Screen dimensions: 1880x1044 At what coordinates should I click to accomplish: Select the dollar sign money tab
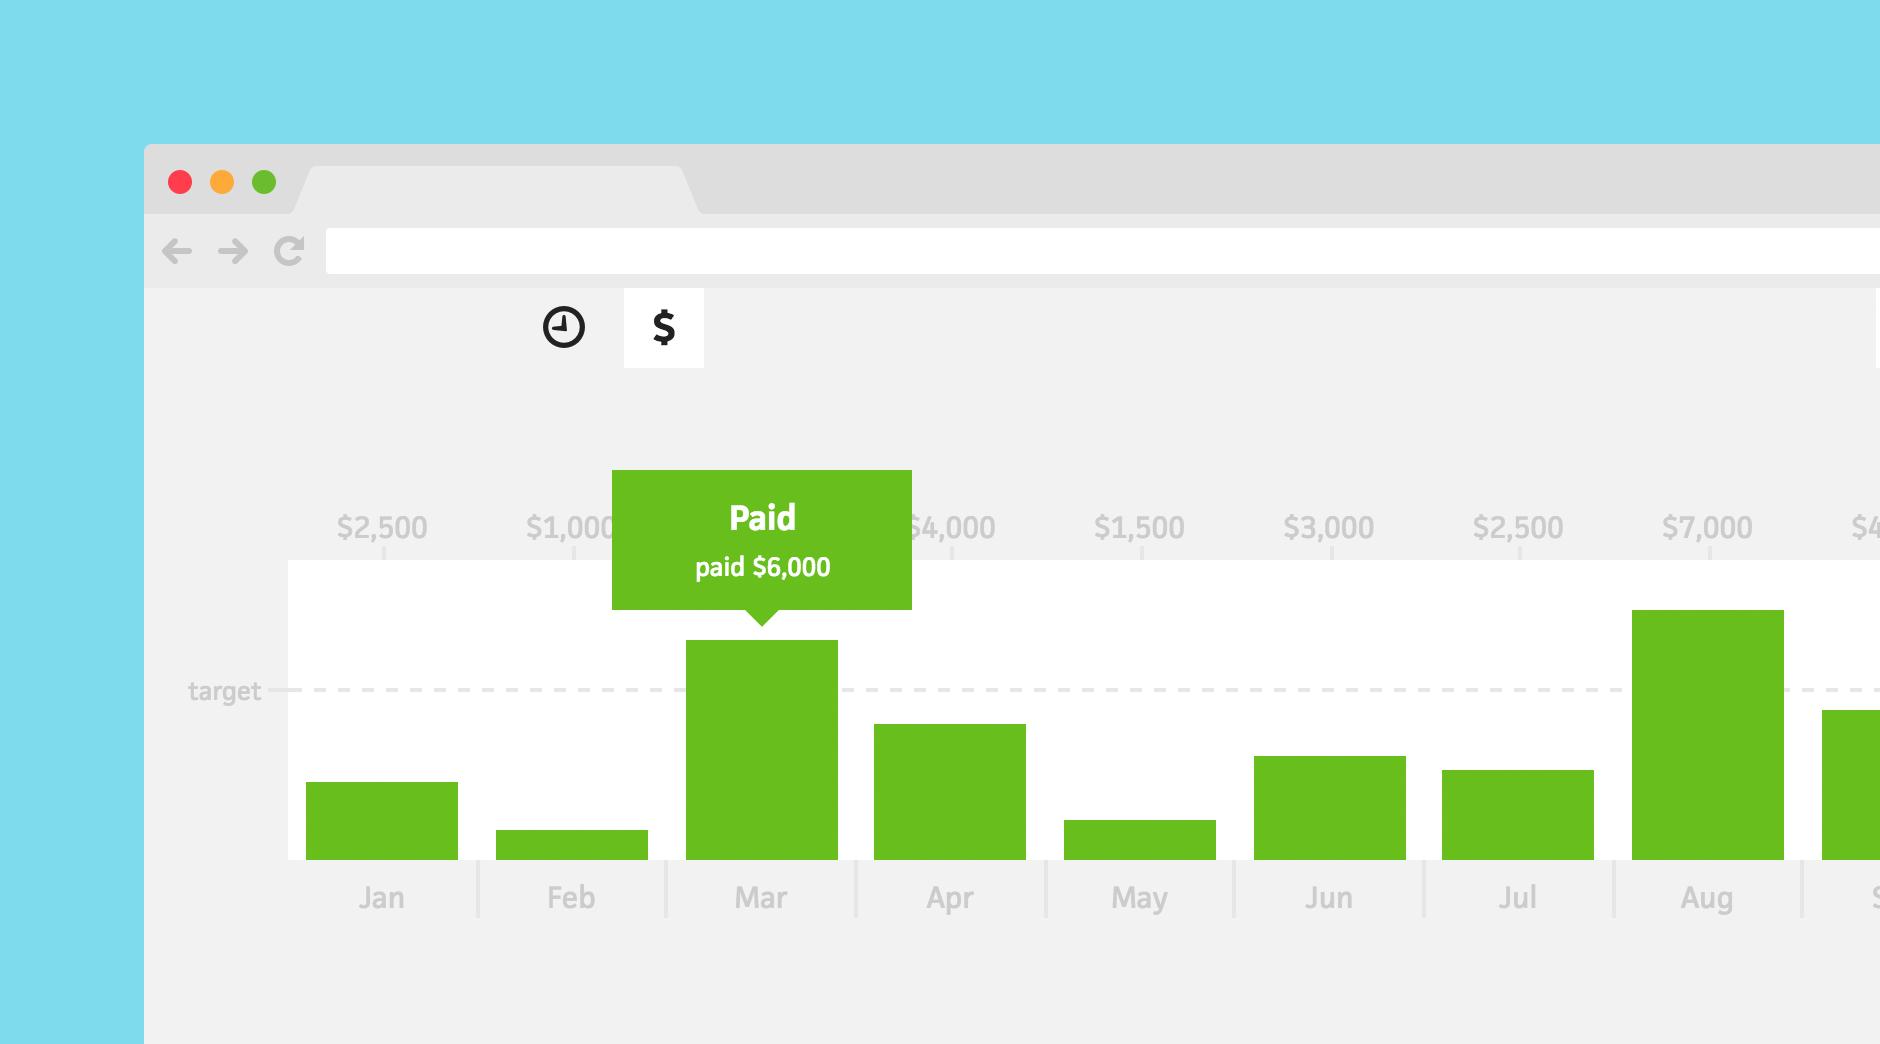point(664,328)
